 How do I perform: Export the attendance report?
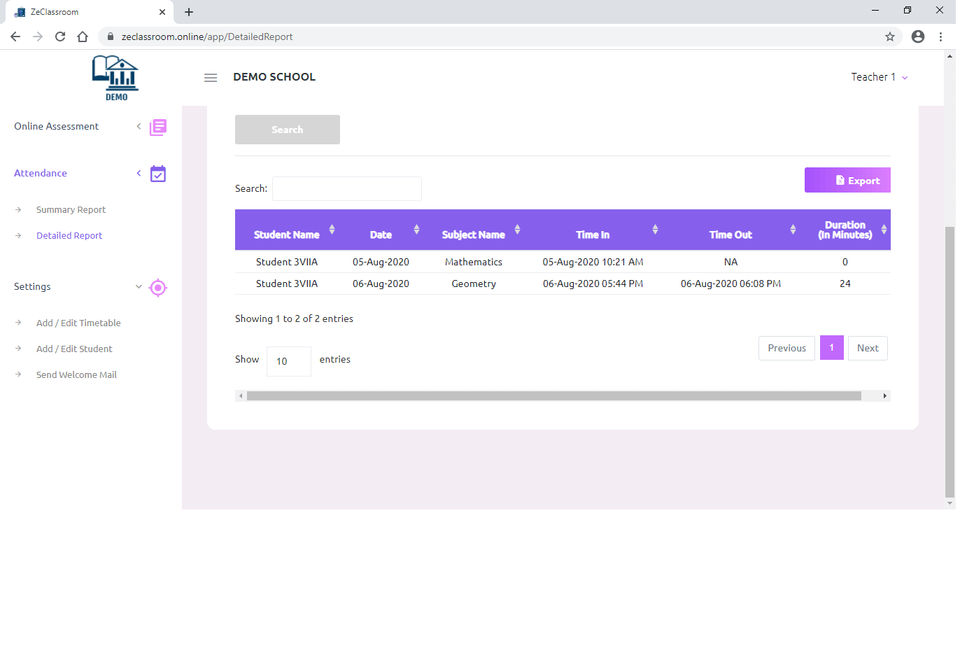(847, 180)
